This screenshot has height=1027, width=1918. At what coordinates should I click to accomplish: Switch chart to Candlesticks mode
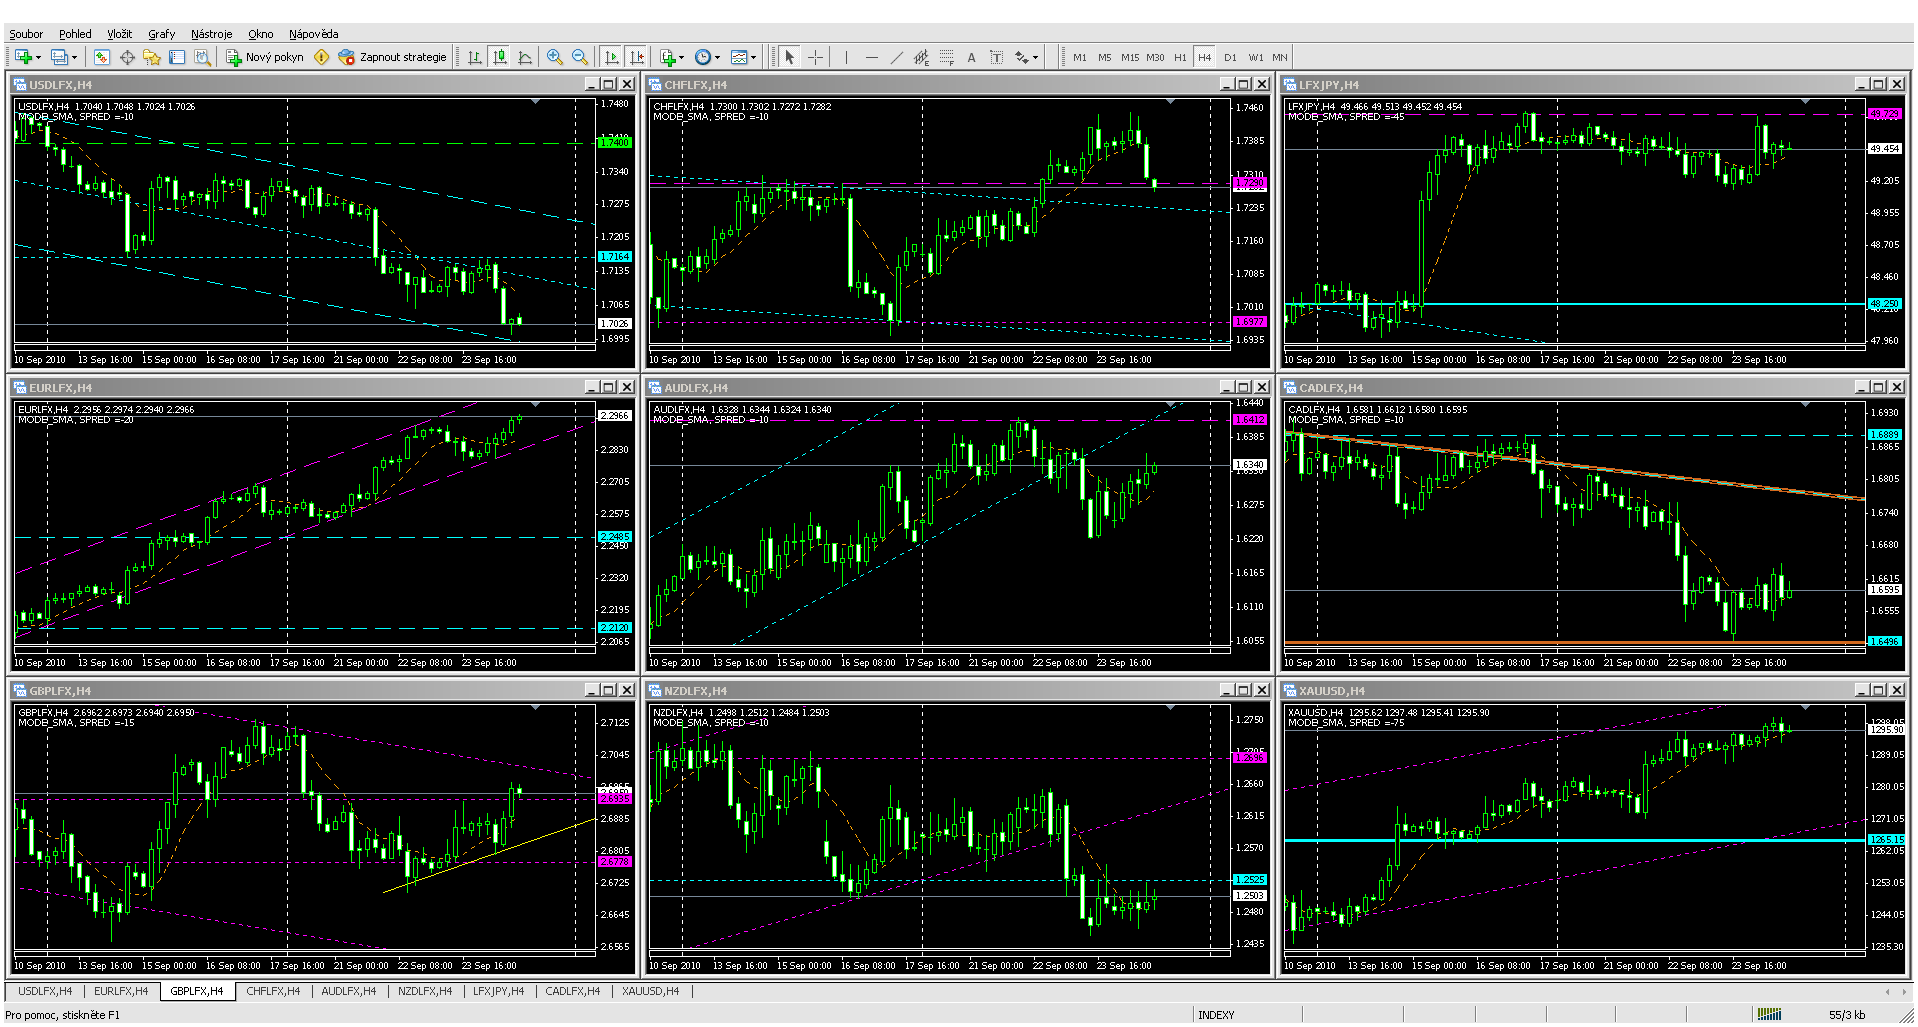click(500, 58)
